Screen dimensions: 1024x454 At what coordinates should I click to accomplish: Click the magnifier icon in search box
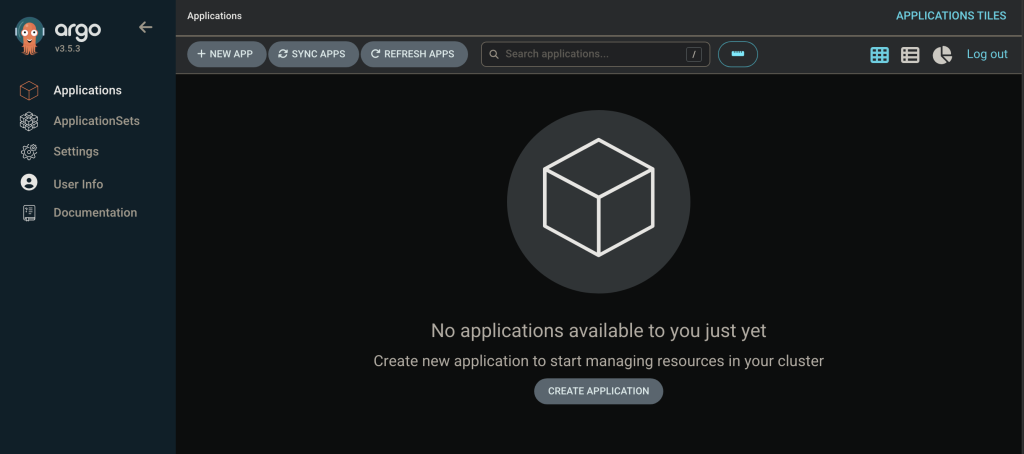494,54
